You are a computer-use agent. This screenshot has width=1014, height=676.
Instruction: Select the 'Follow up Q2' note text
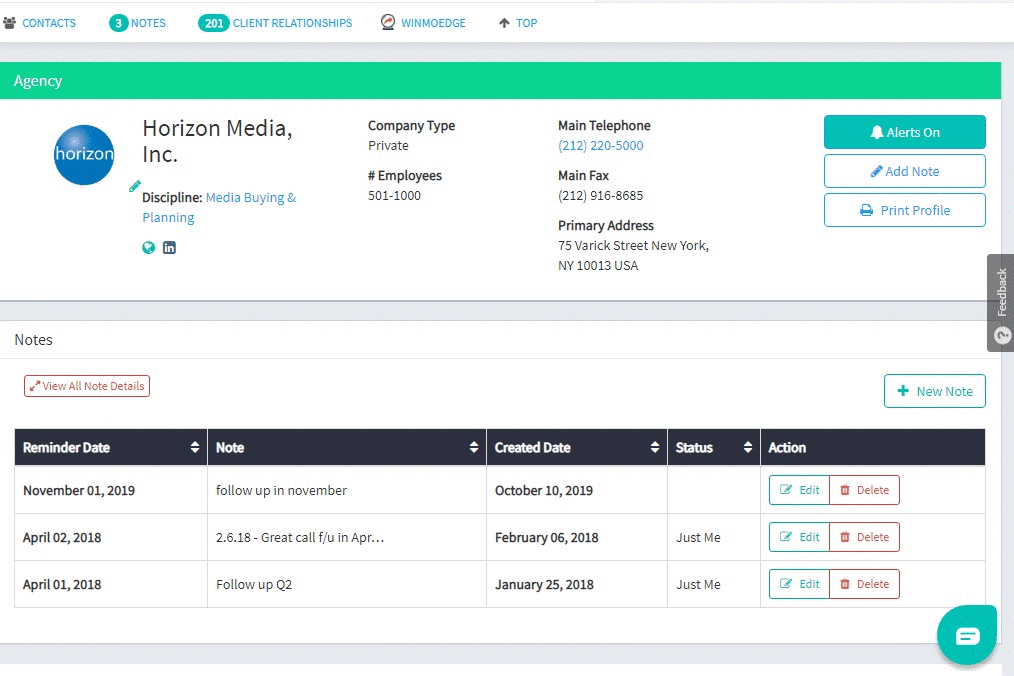point(254,585)
